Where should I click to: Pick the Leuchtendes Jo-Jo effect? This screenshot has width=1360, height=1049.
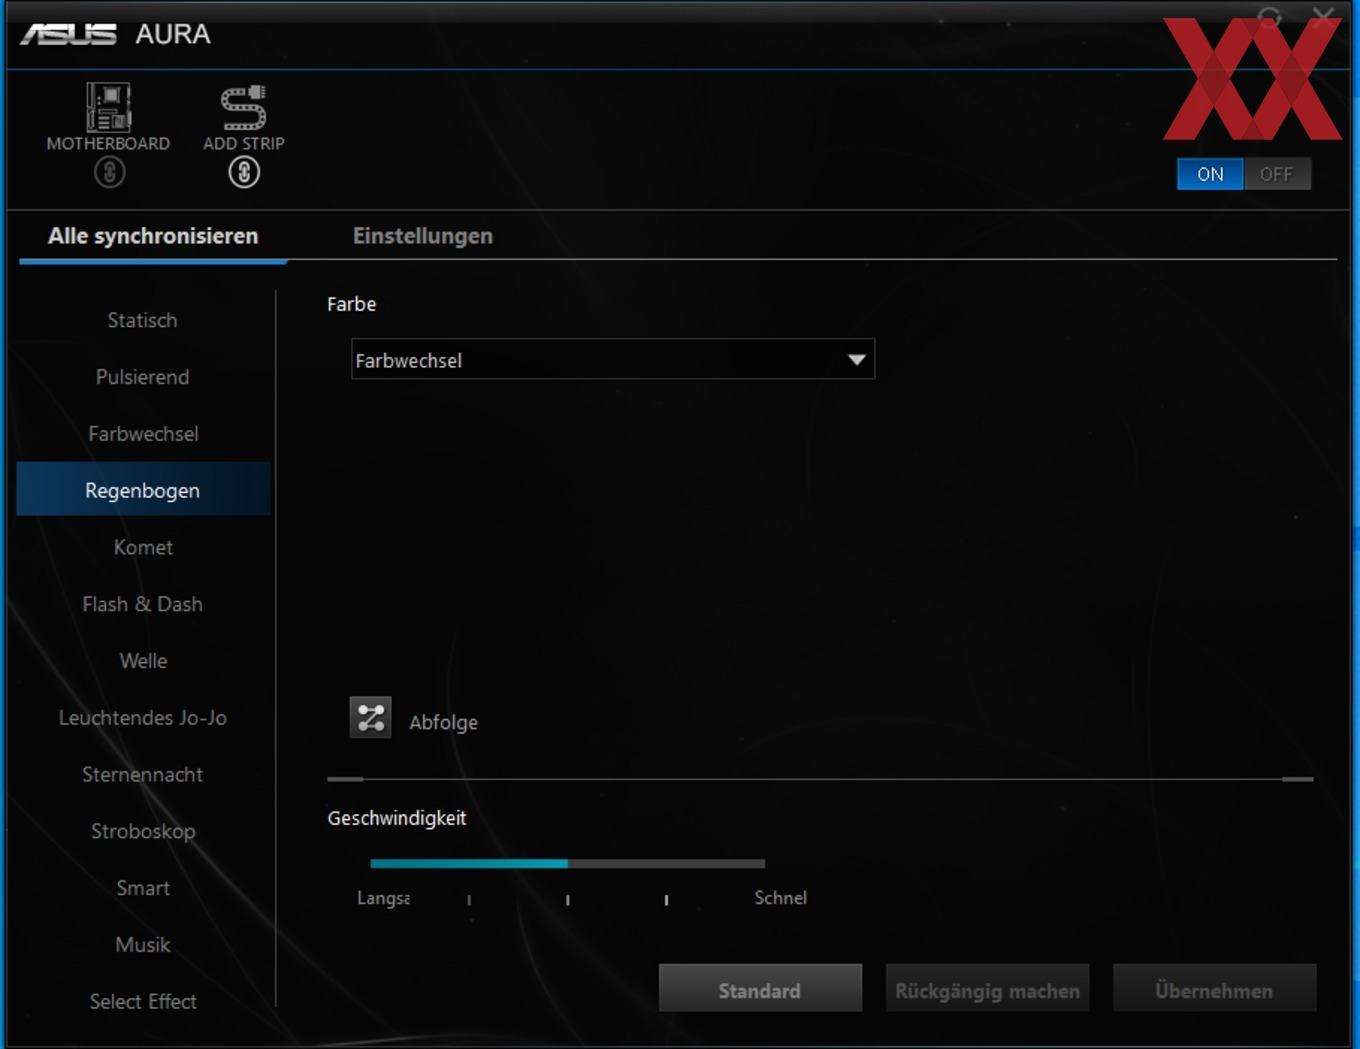[142, 718]
